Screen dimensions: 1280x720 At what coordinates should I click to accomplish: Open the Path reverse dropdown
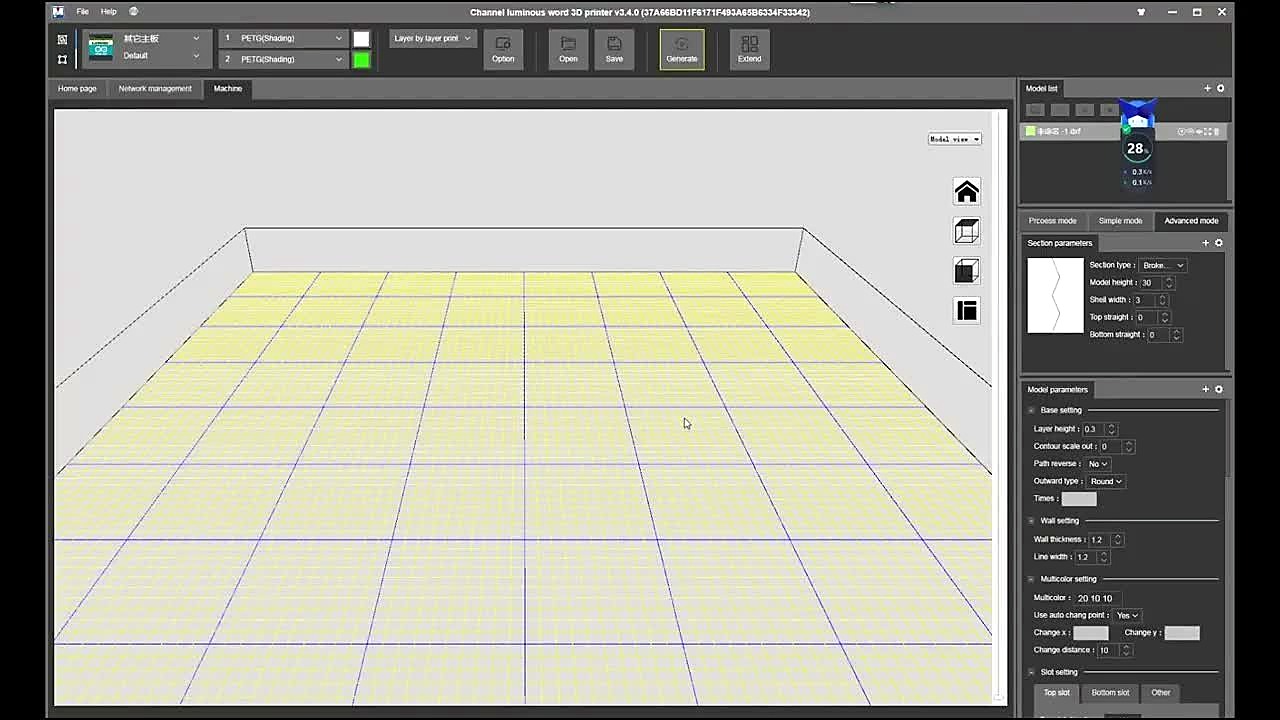[1098, 464]
